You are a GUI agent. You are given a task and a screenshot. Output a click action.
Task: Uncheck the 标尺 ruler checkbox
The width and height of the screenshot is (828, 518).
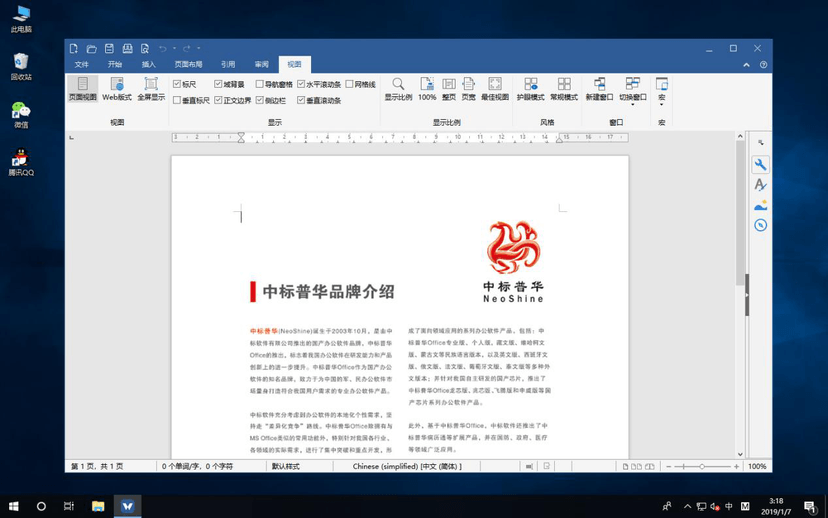coord(177,84)
